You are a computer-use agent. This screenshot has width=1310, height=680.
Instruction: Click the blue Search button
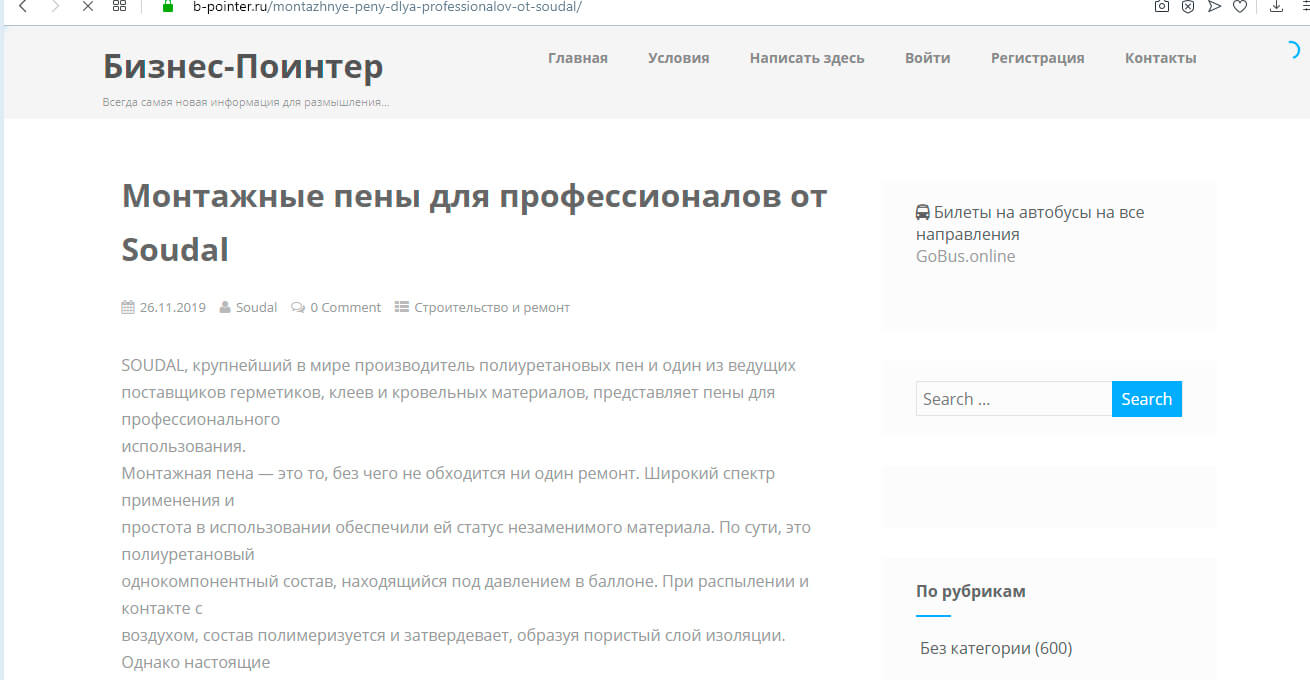1147,399
